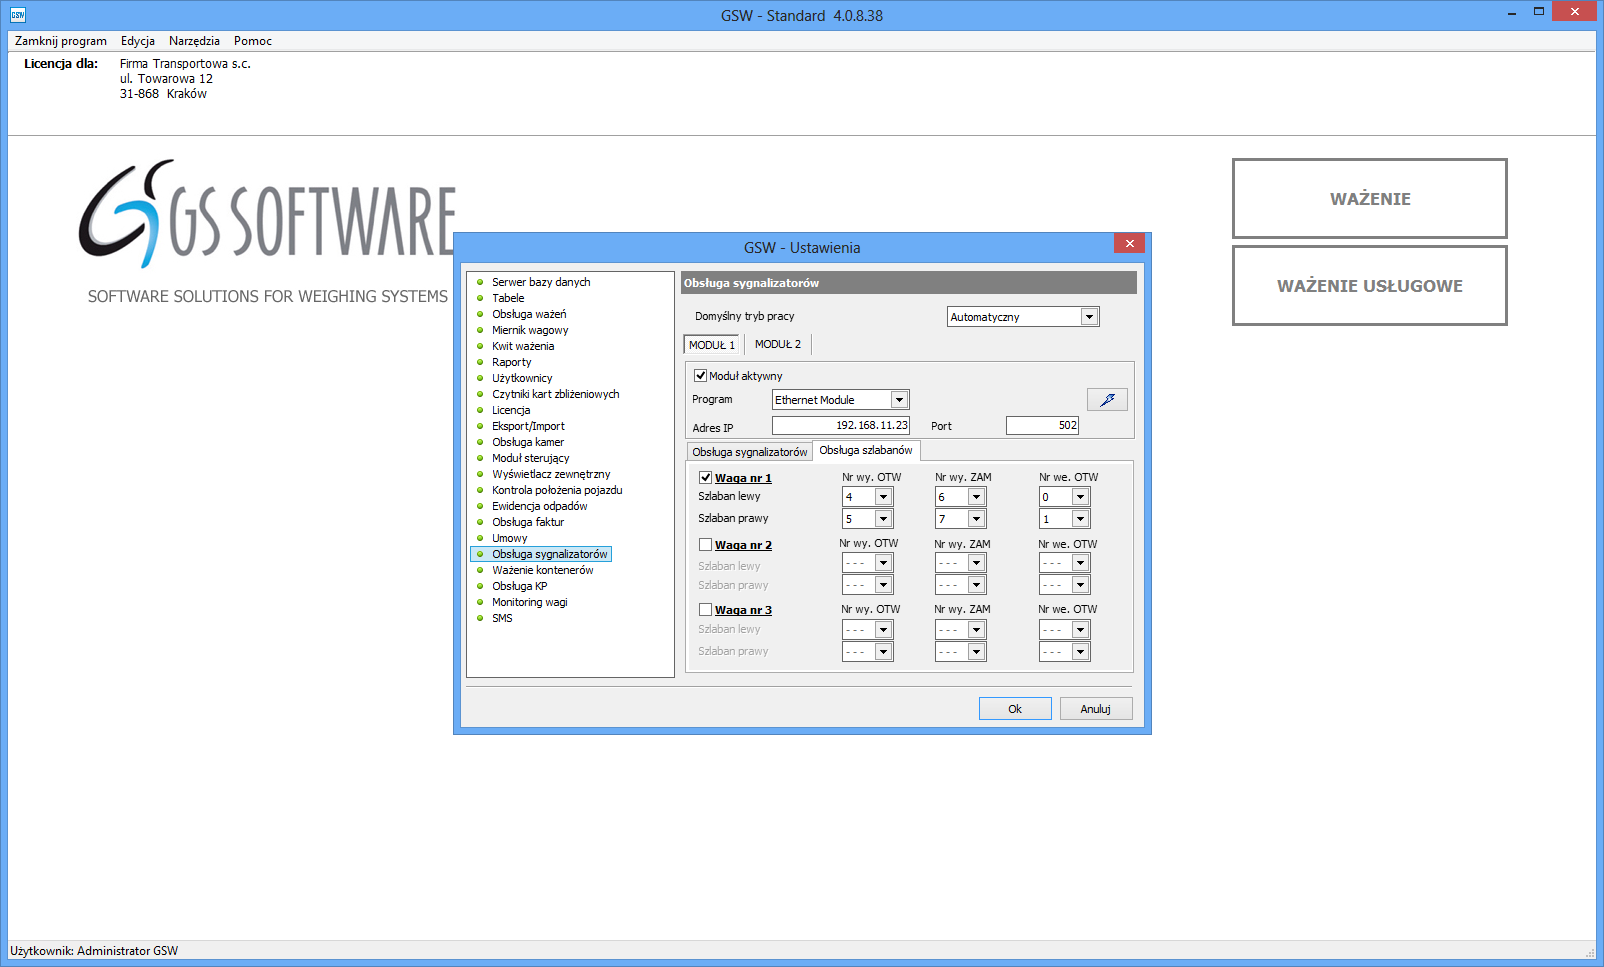
Task: Select Monitoring wagi settings item
Action: pyautogui.click(x=529, y=602)
